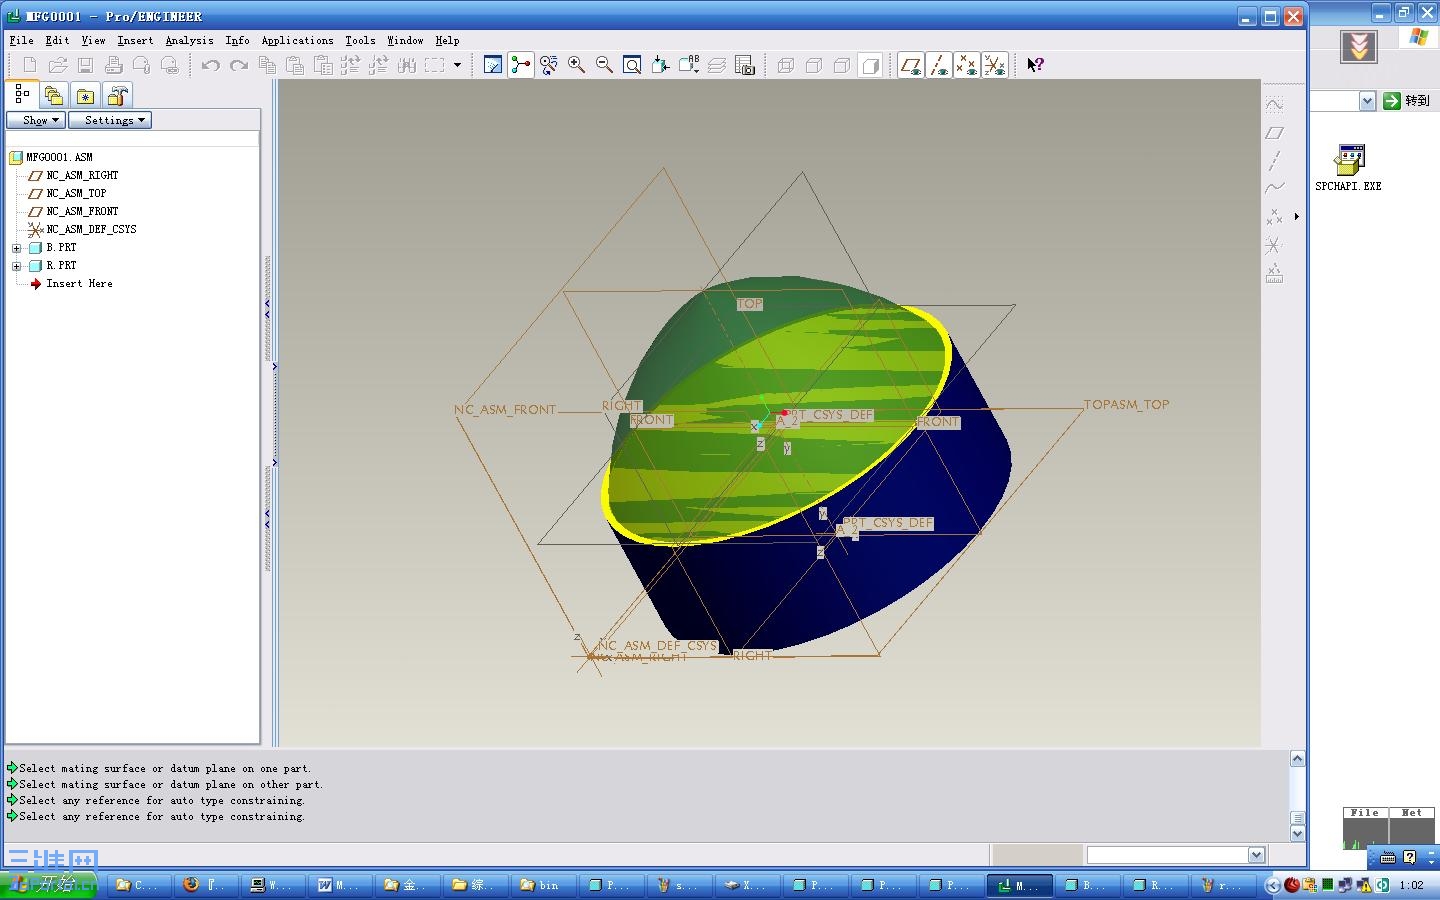Screen dimensions: 1440x900
Task: Open the Edit menu
Action: pyautogui.click(x=58, y=41)
